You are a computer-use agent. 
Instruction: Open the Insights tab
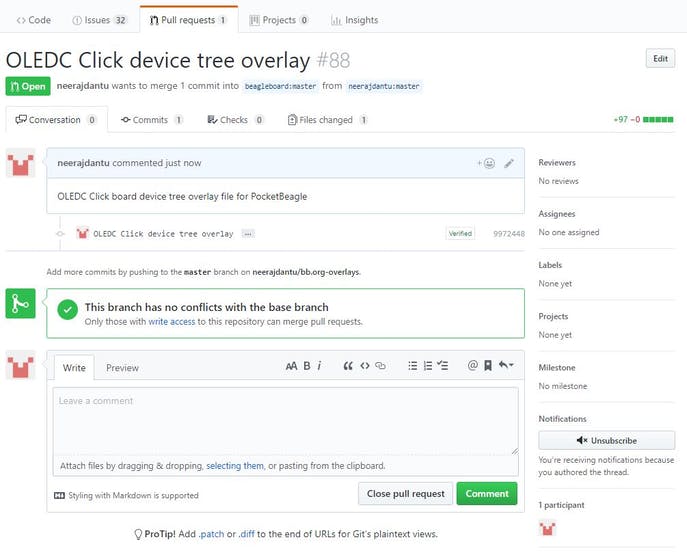pos(354,20)
